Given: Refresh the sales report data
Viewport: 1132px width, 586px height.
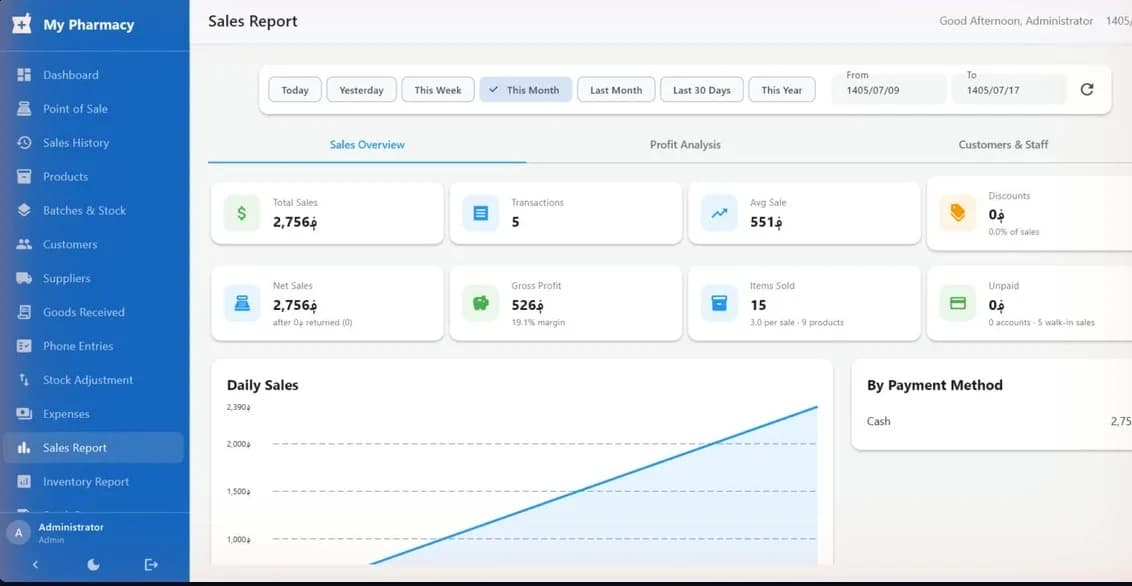Looking at the screenshot, I should coord(1087,89).
